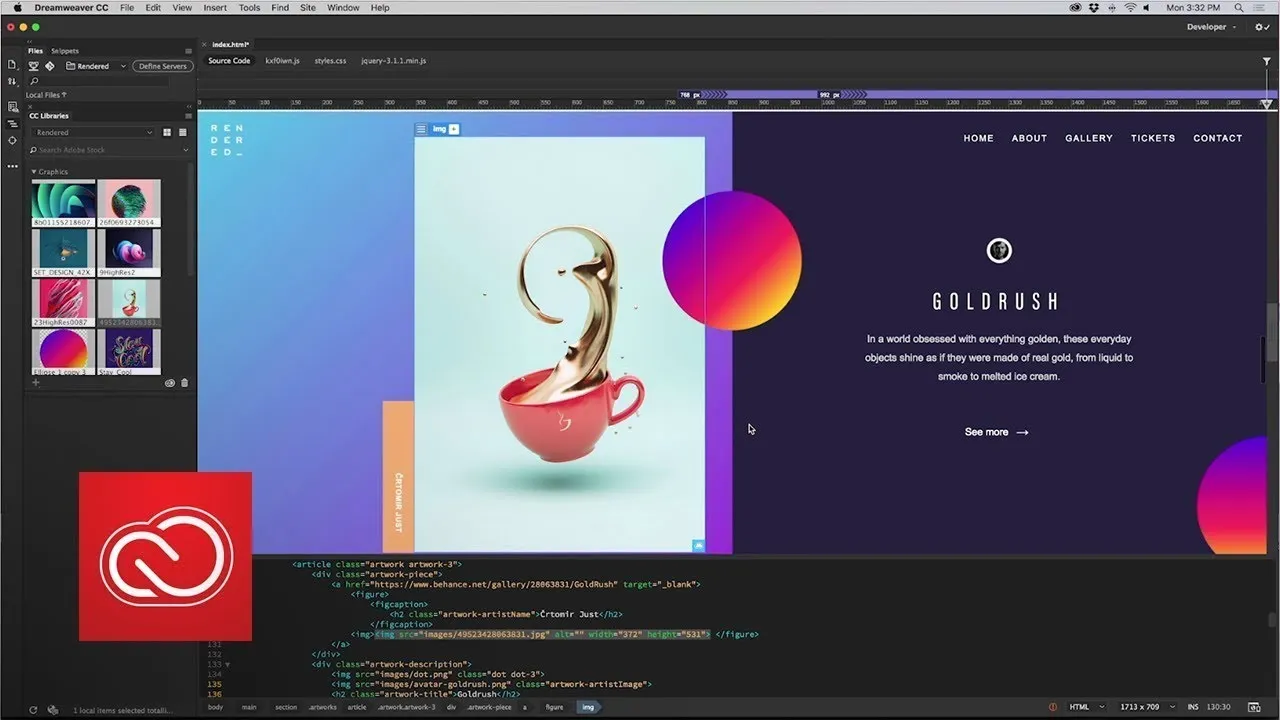Click the delete asset trash icon in CC Libraries
1280x720 pixels.
click(184, 383)
